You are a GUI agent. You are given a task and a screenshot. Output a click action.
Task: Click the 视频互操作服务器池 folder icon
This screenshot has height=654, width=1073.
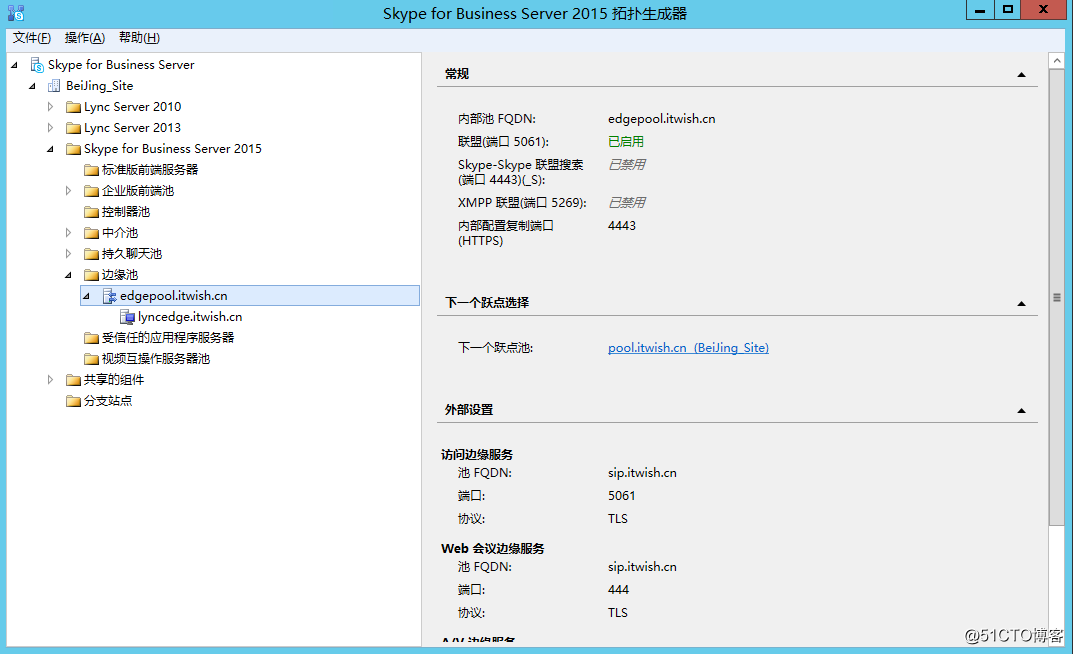click(x=91, y=358)
